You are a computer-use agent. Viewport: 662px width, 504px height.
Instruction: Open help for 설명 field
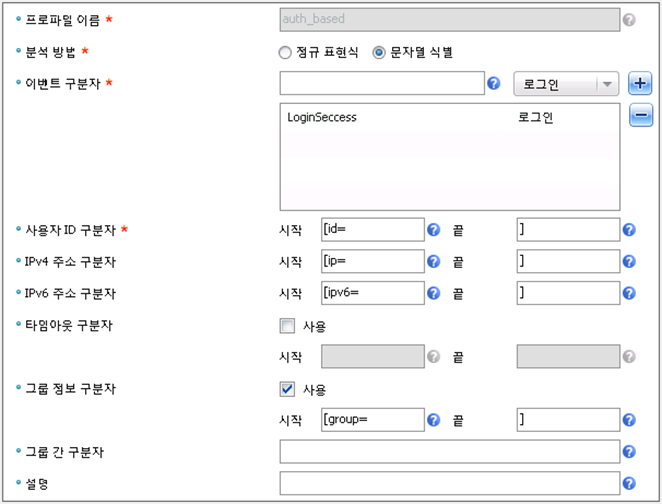pyautogui.click(x=629, y=483)
